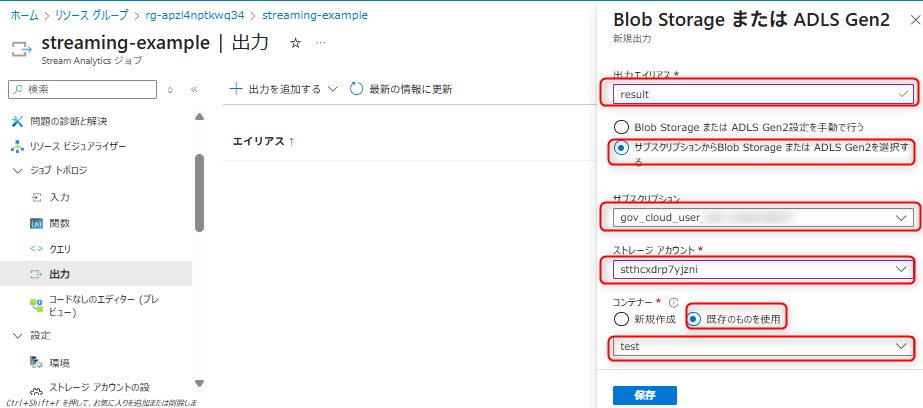This screenshot has height=408, width=923.
Task: Click the リソース グループ breadcrumb link
Action: click(92, 15)
